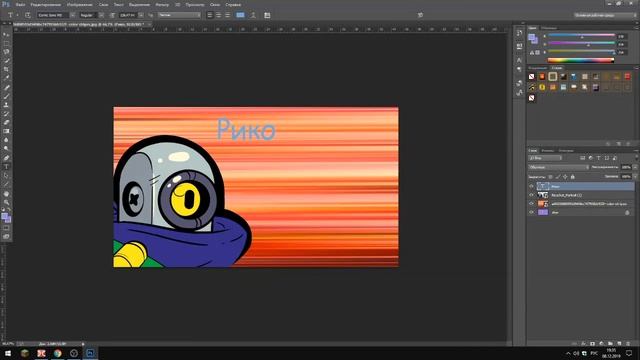
Task: Select the Blur tool
Action: [x=6, y=140]
